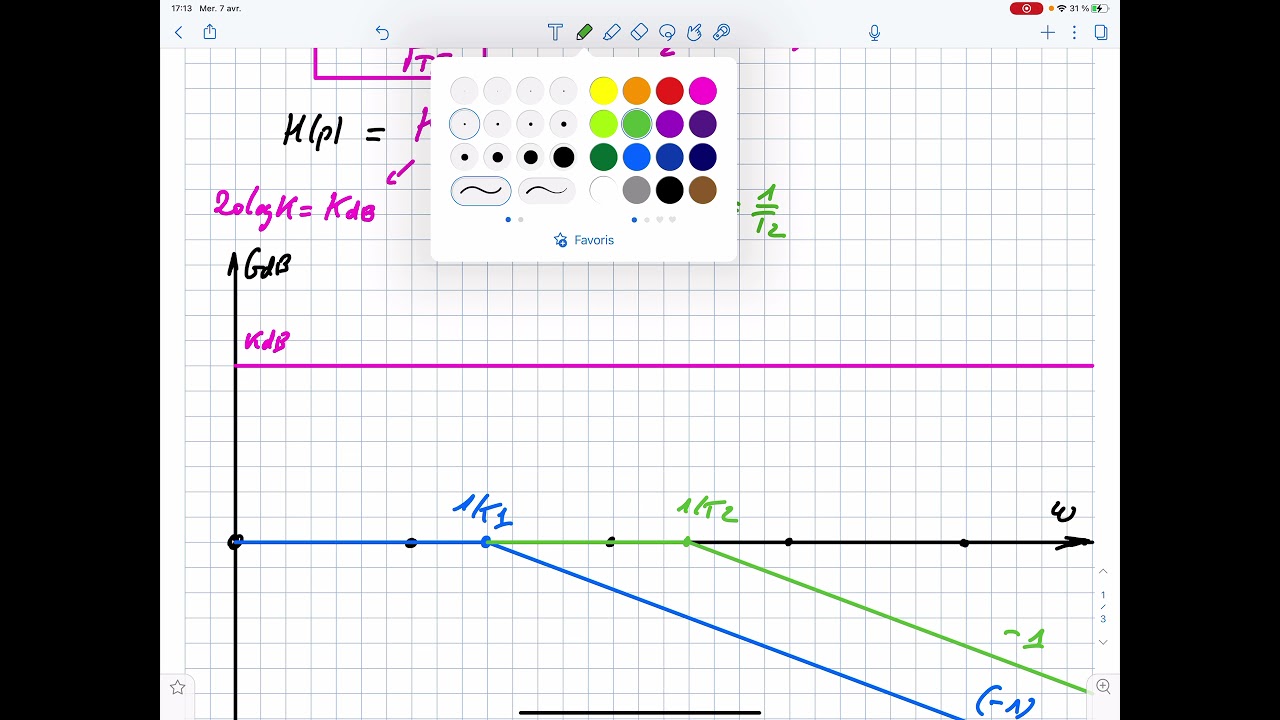Pick the dark green color swatch
Viewport: 1280px width, 720px height.
(x=603, y=157)
